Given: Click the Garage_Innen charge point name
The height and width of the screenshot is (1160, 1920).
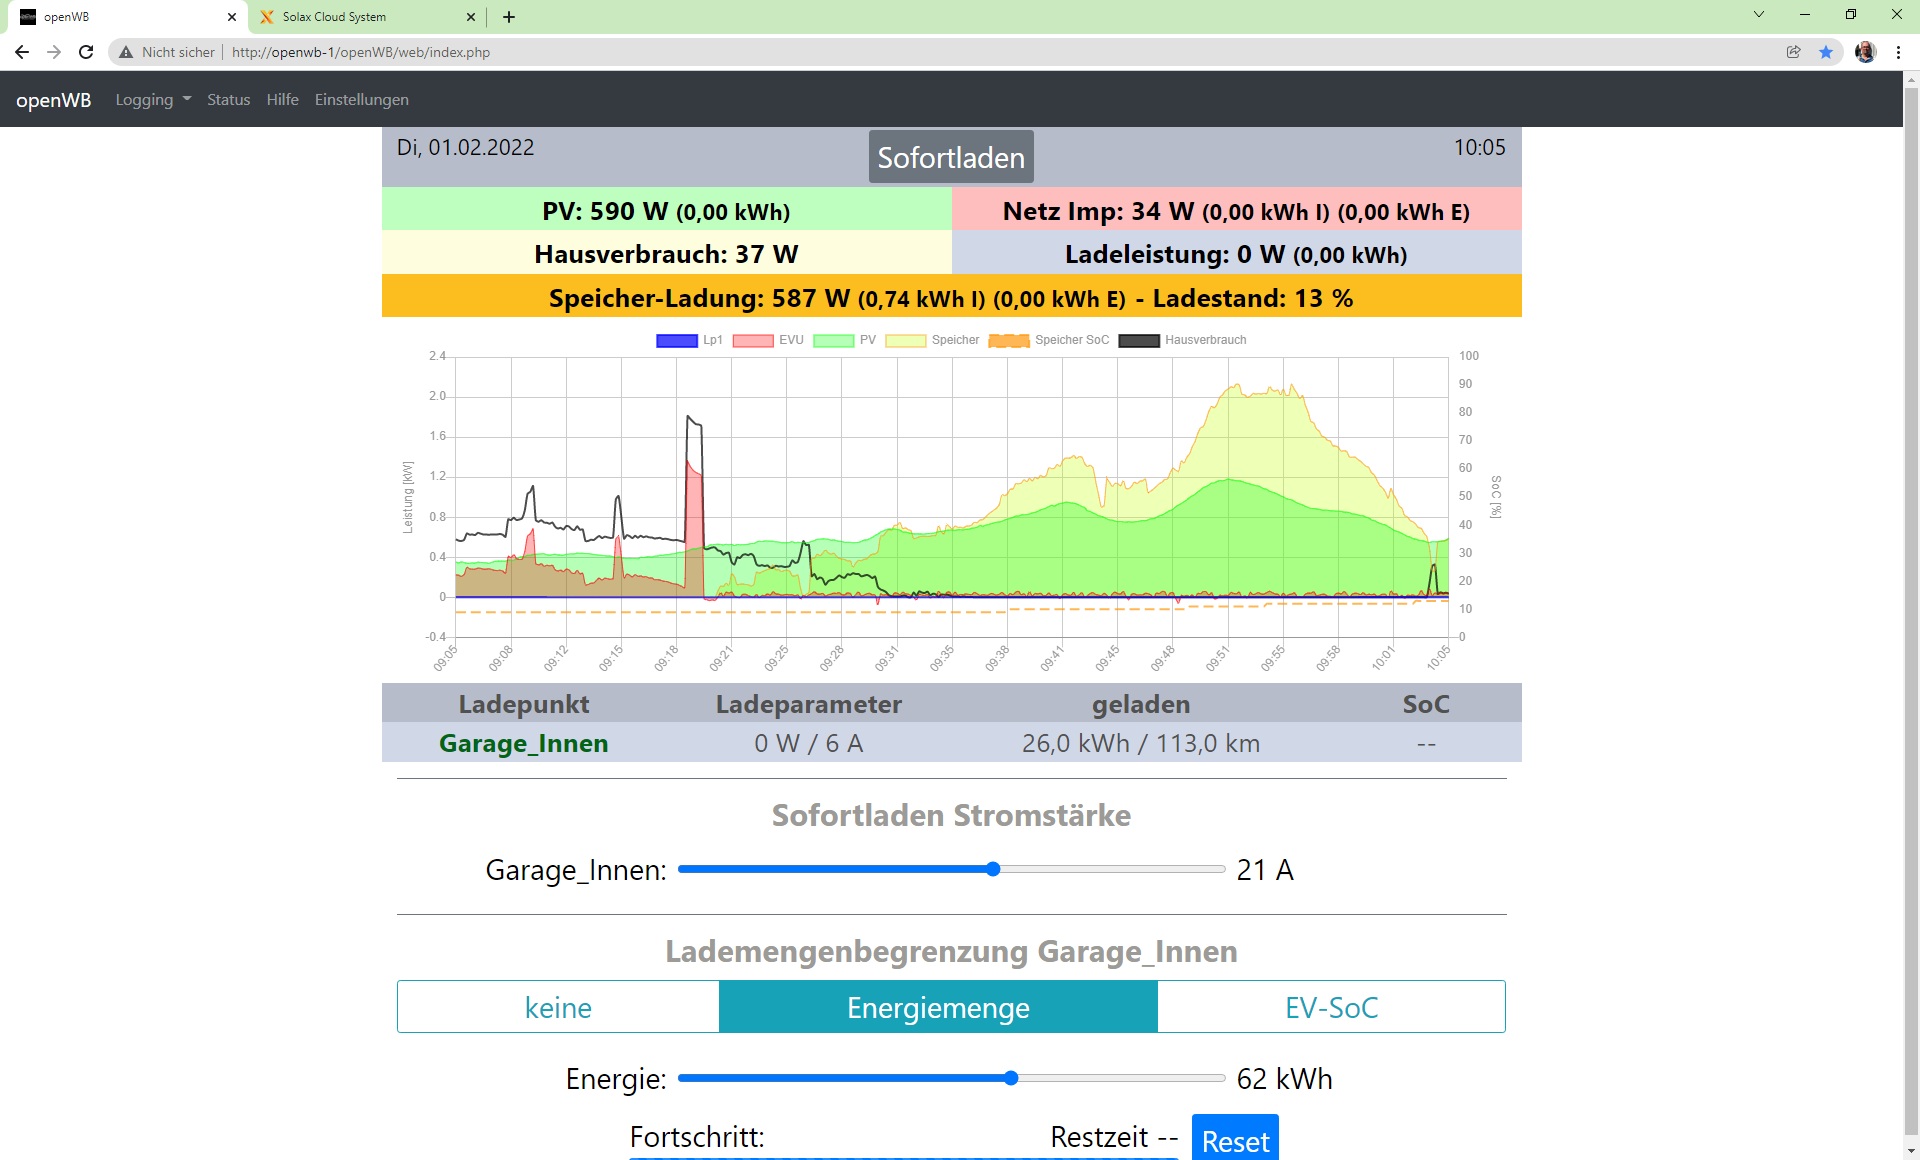Looking at the screenshot, I should point(523,743).
